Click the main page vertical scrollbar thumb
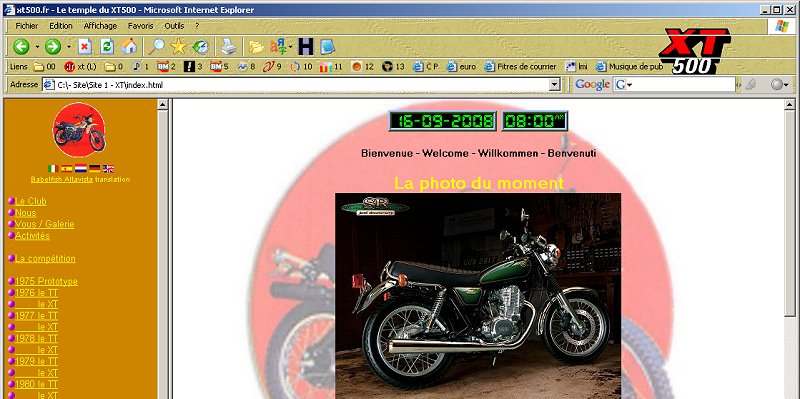The image size is (800, 399). 790,213
